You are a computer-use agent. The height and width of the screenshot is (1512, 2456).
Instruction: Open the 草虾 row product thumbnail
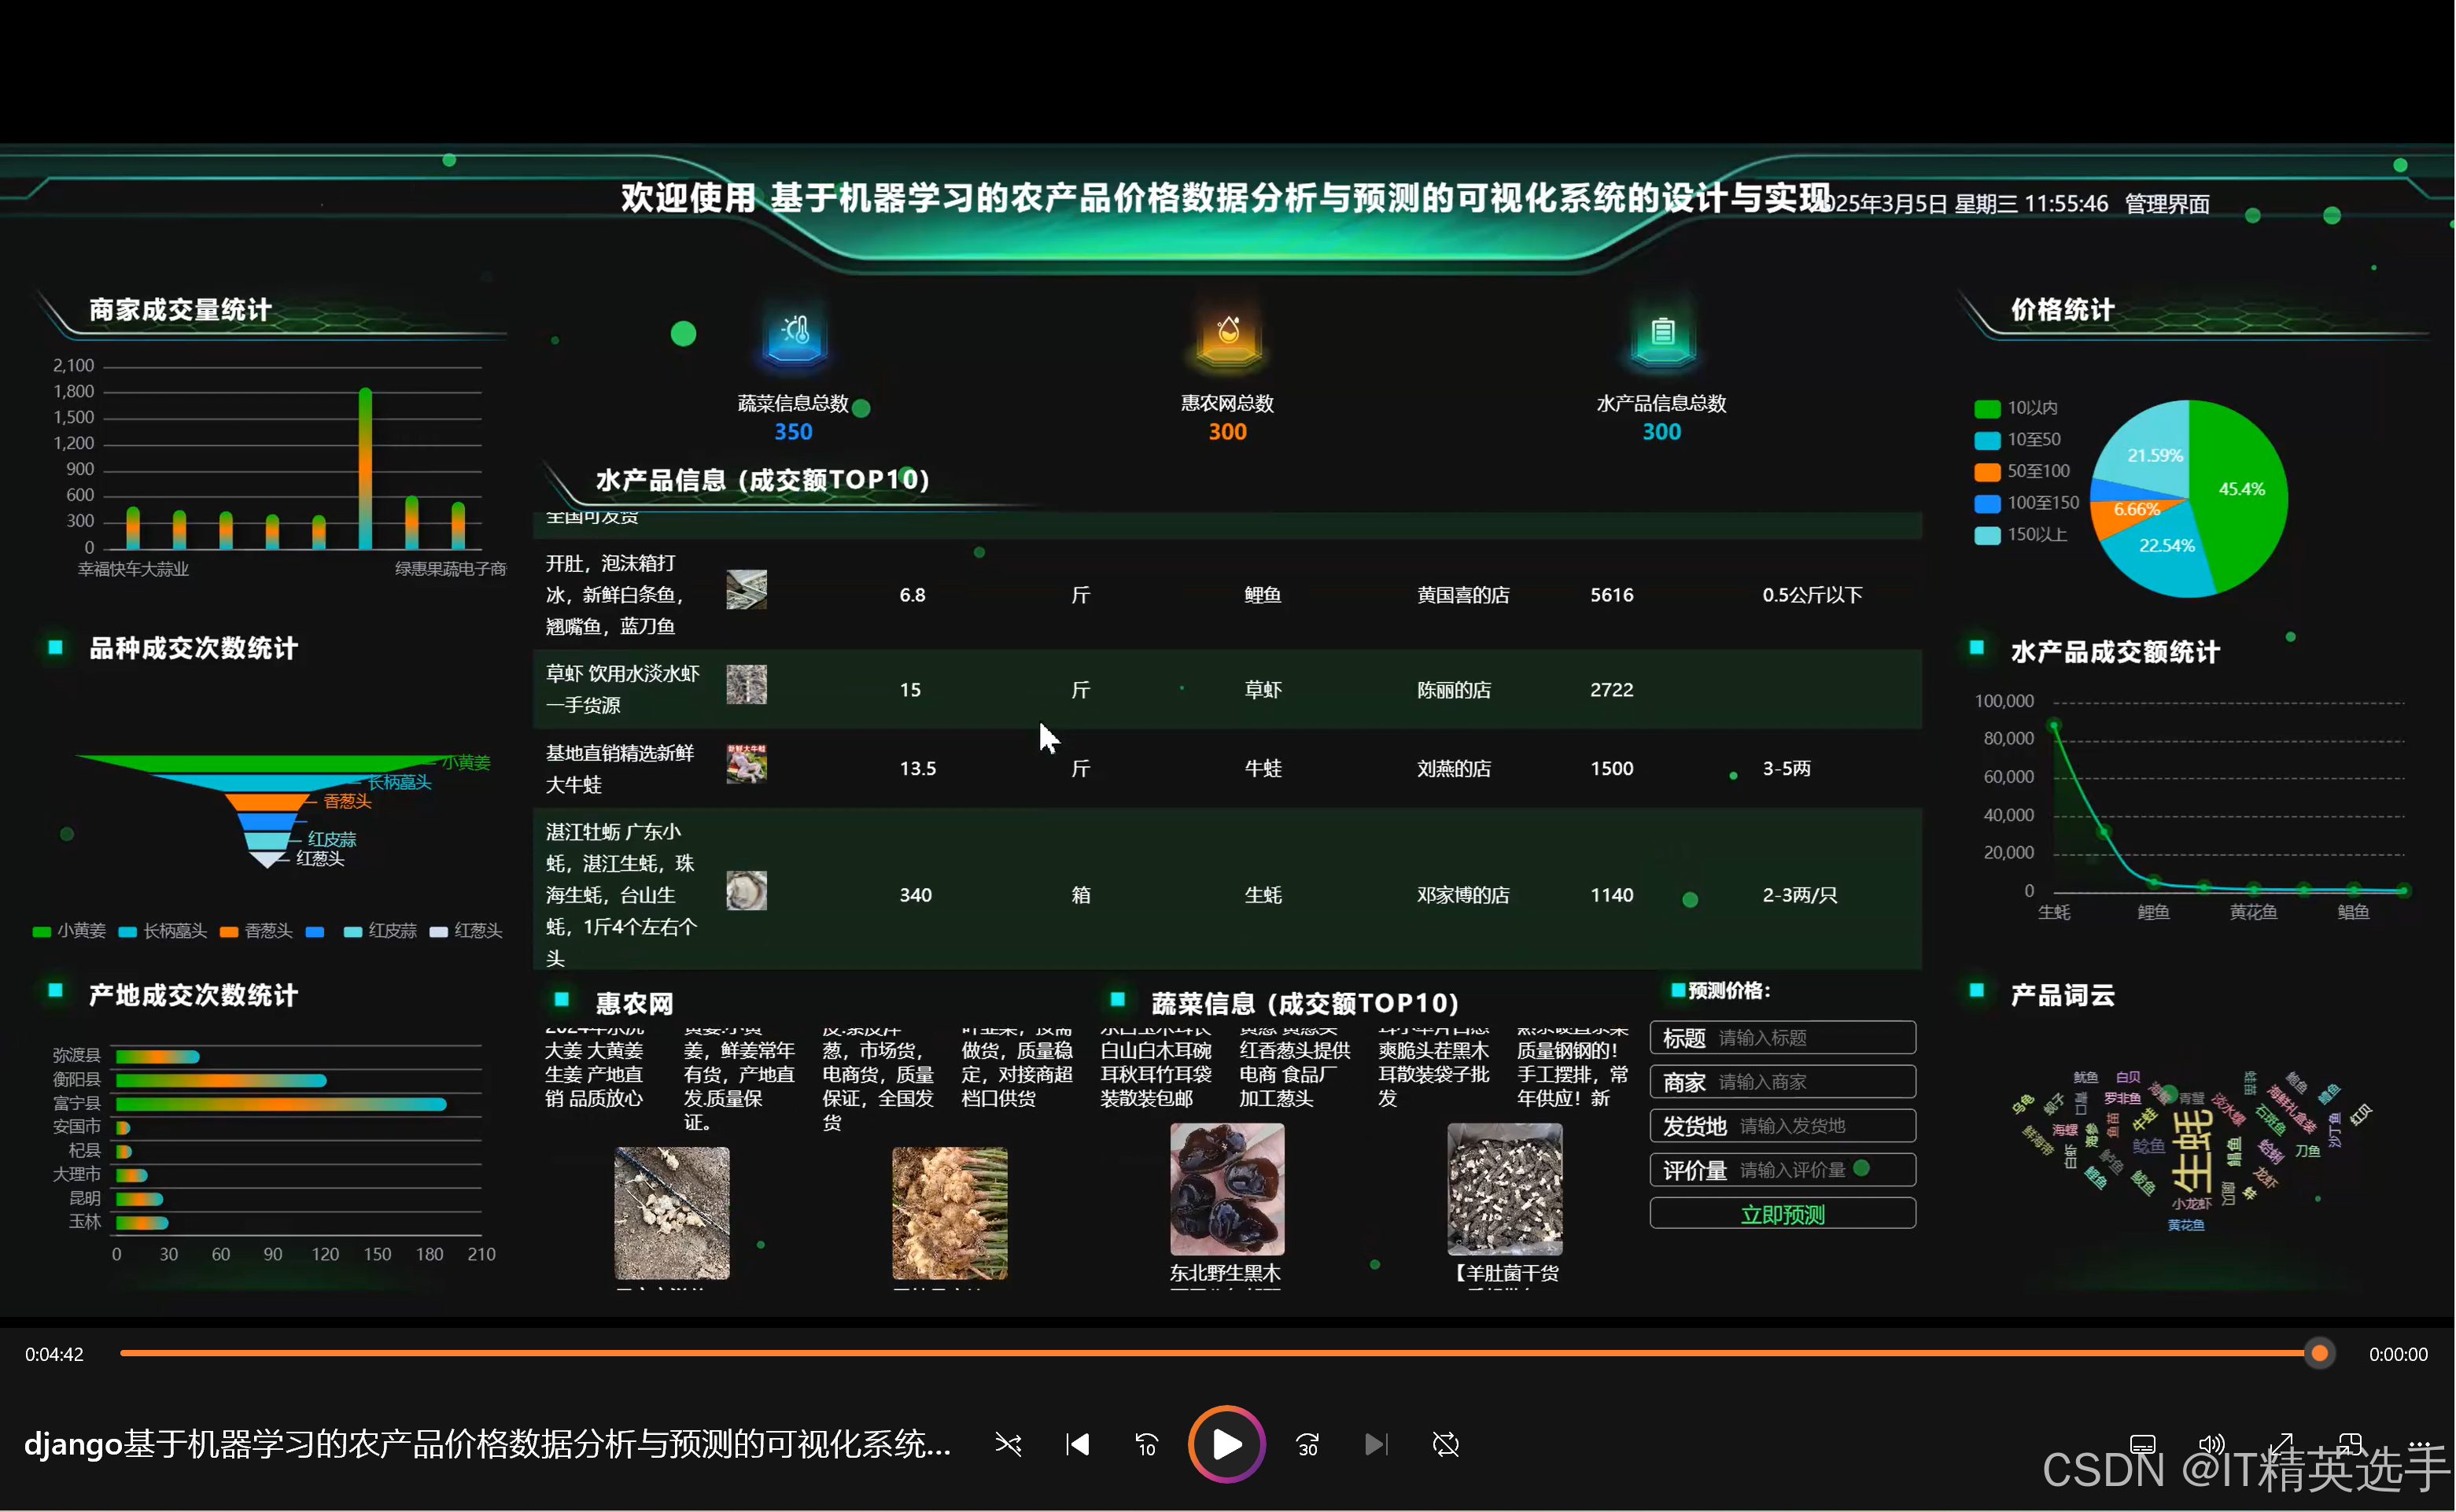[746, 685]
